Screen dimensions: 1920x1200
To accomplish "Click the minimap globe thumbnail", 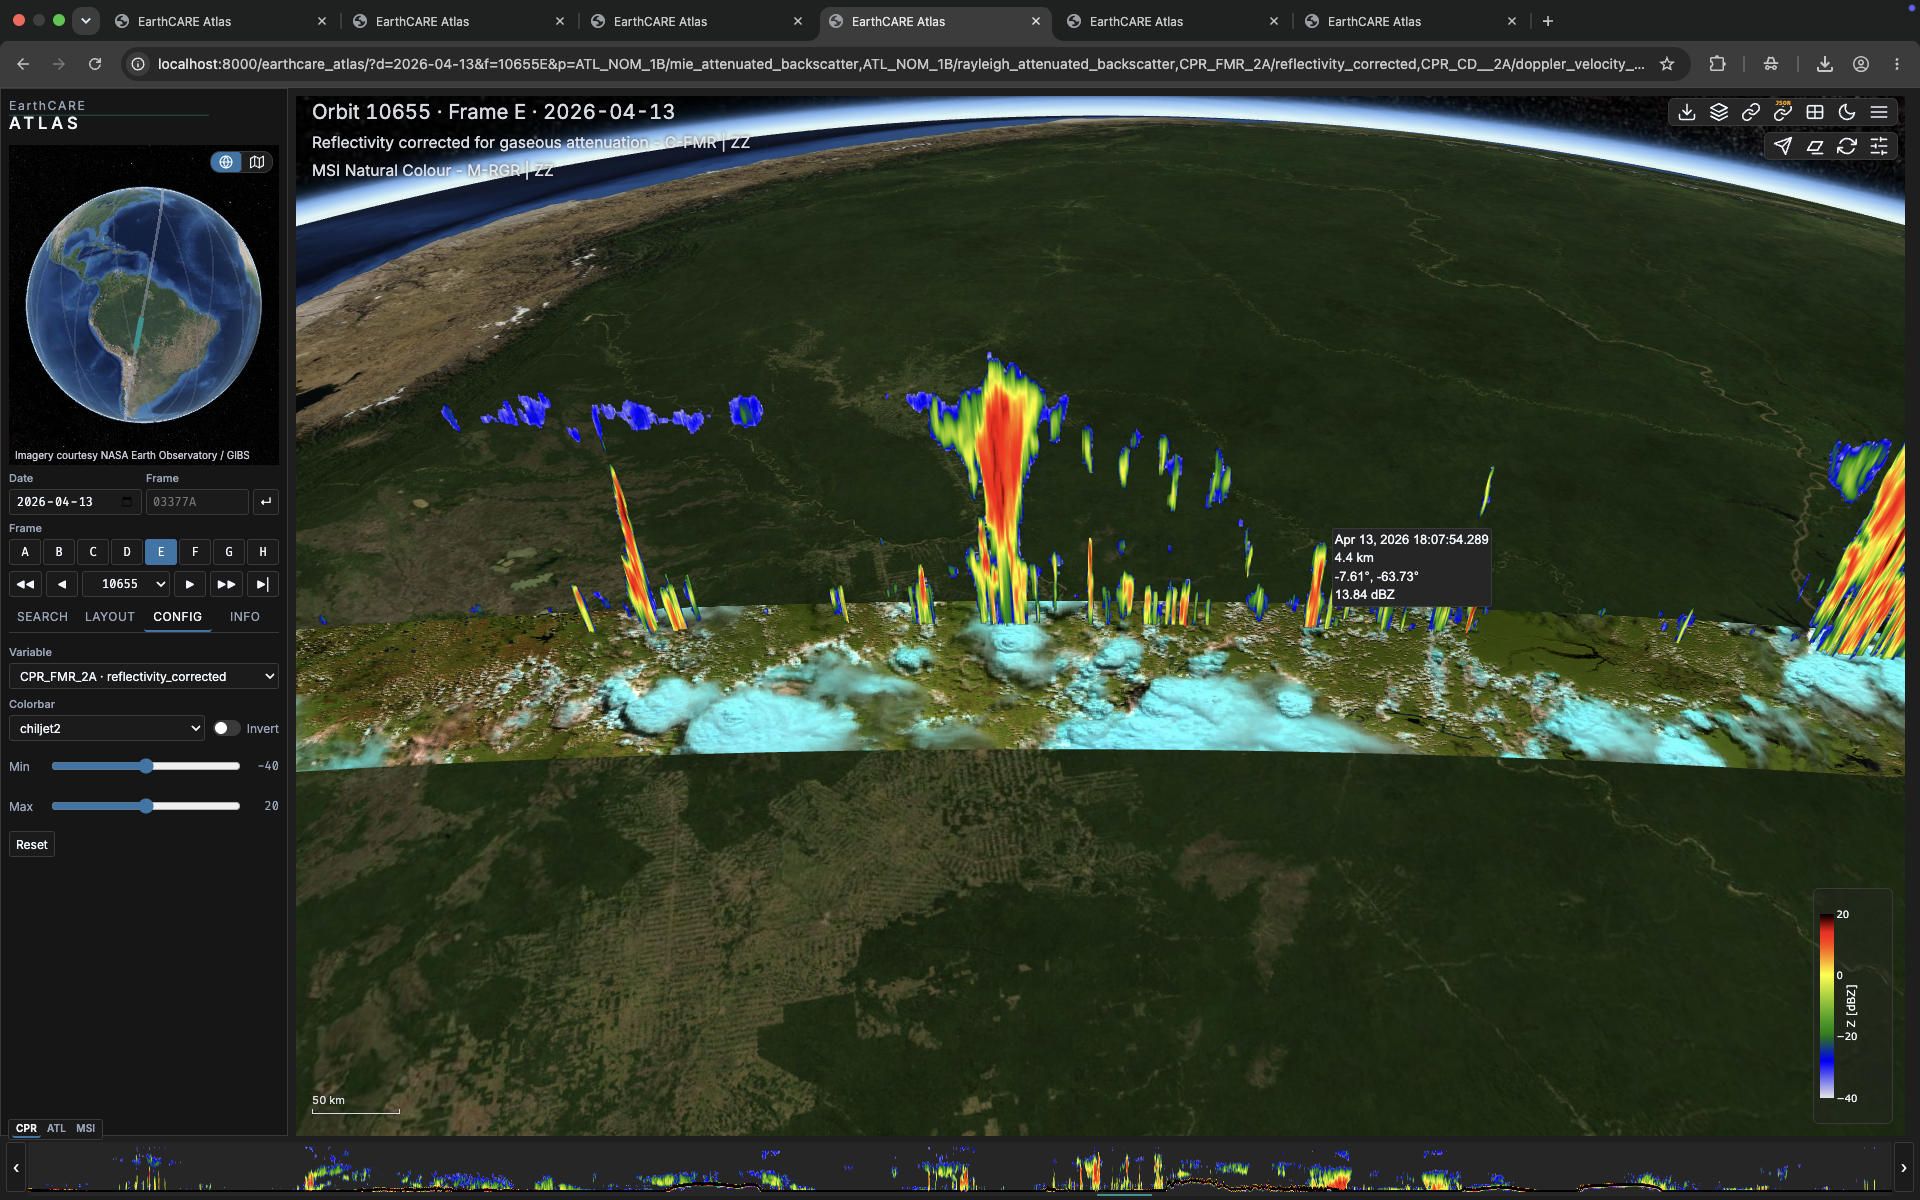I will [x=144, y=305].
